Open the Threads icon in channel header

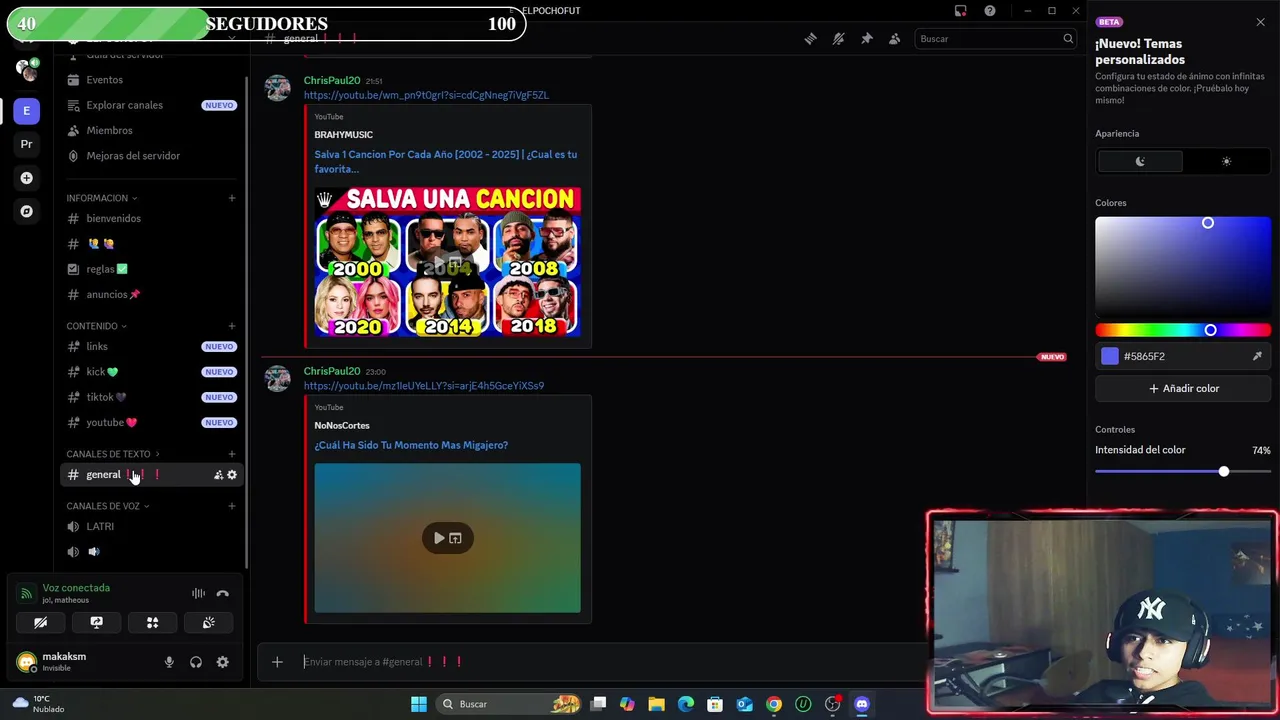pos(811,39)
